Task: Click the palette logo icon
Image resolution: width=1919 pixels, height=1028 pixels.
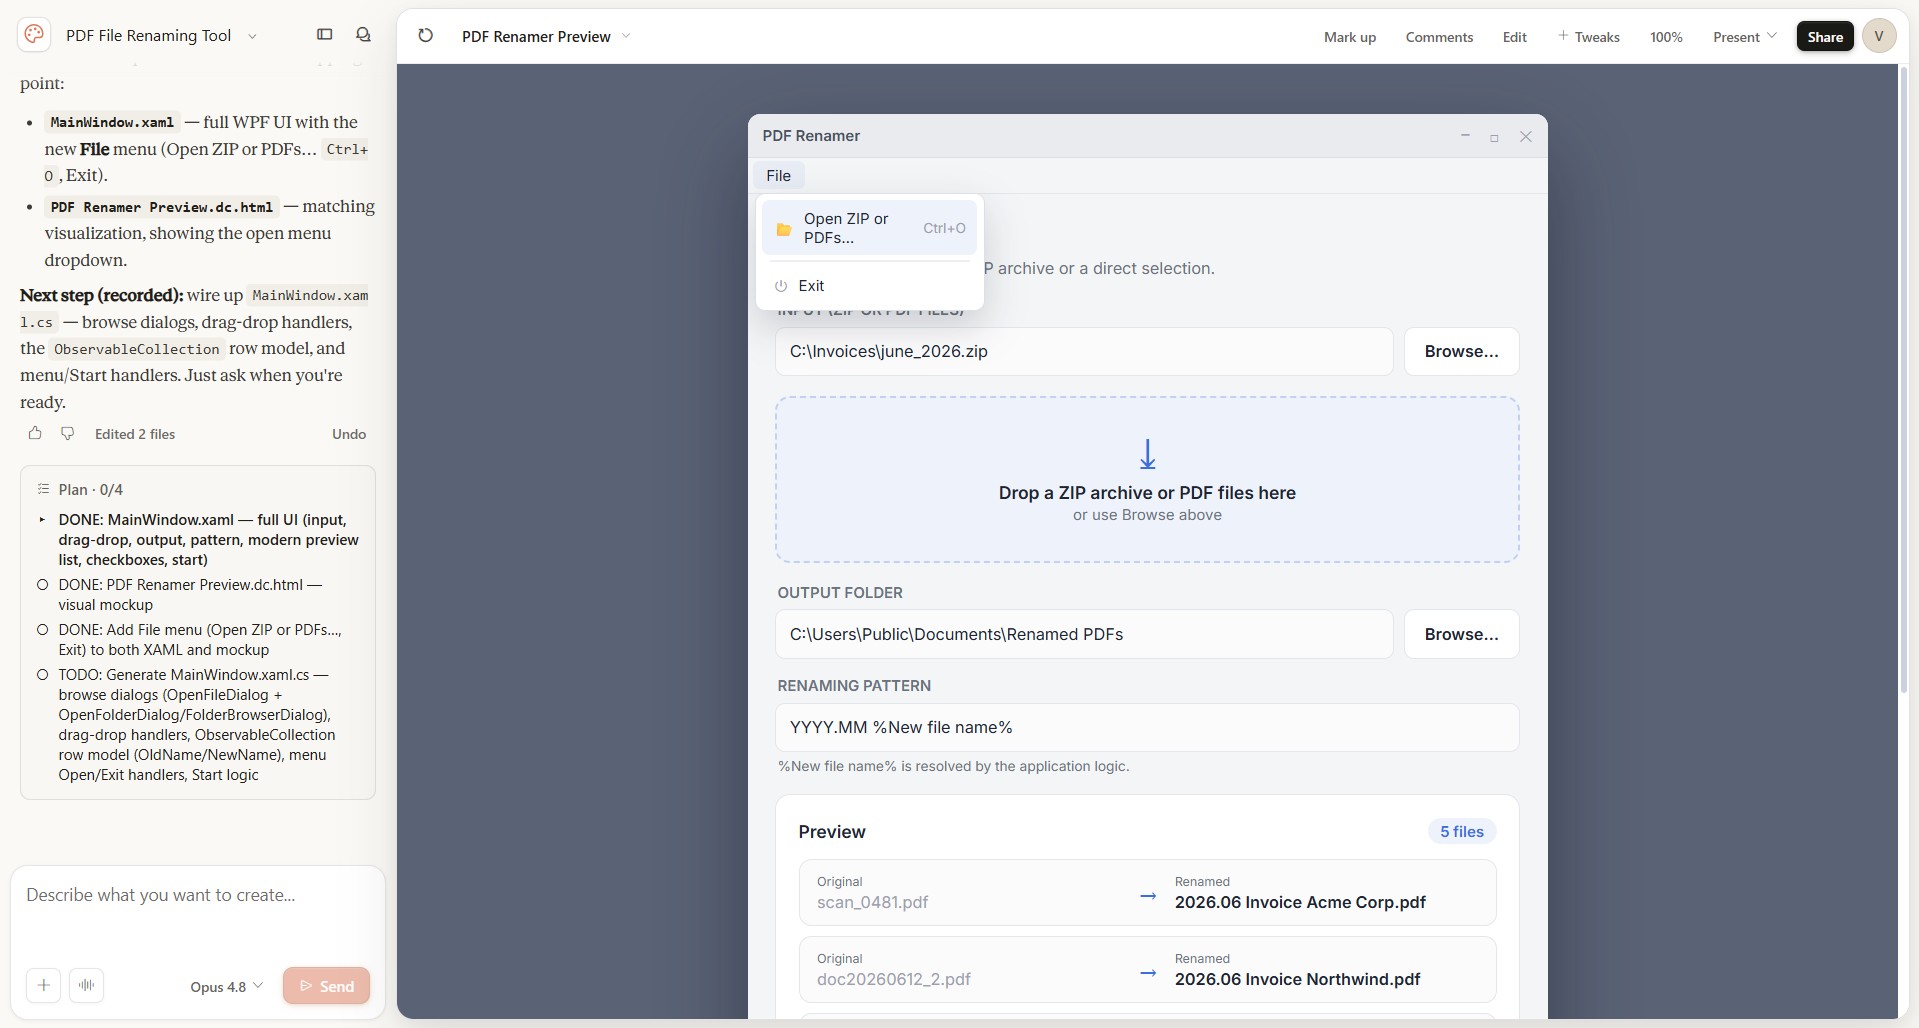Action: tap(34, 35)
